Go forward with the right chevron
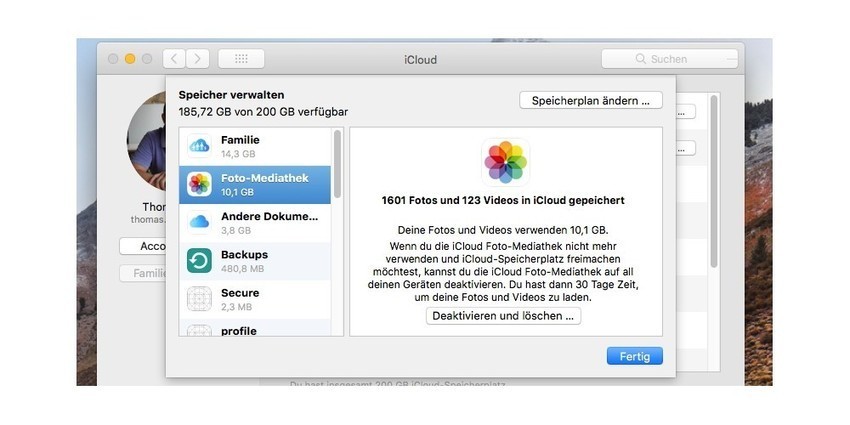This screenshot has width=850, height=425. [x=198, y=59]
